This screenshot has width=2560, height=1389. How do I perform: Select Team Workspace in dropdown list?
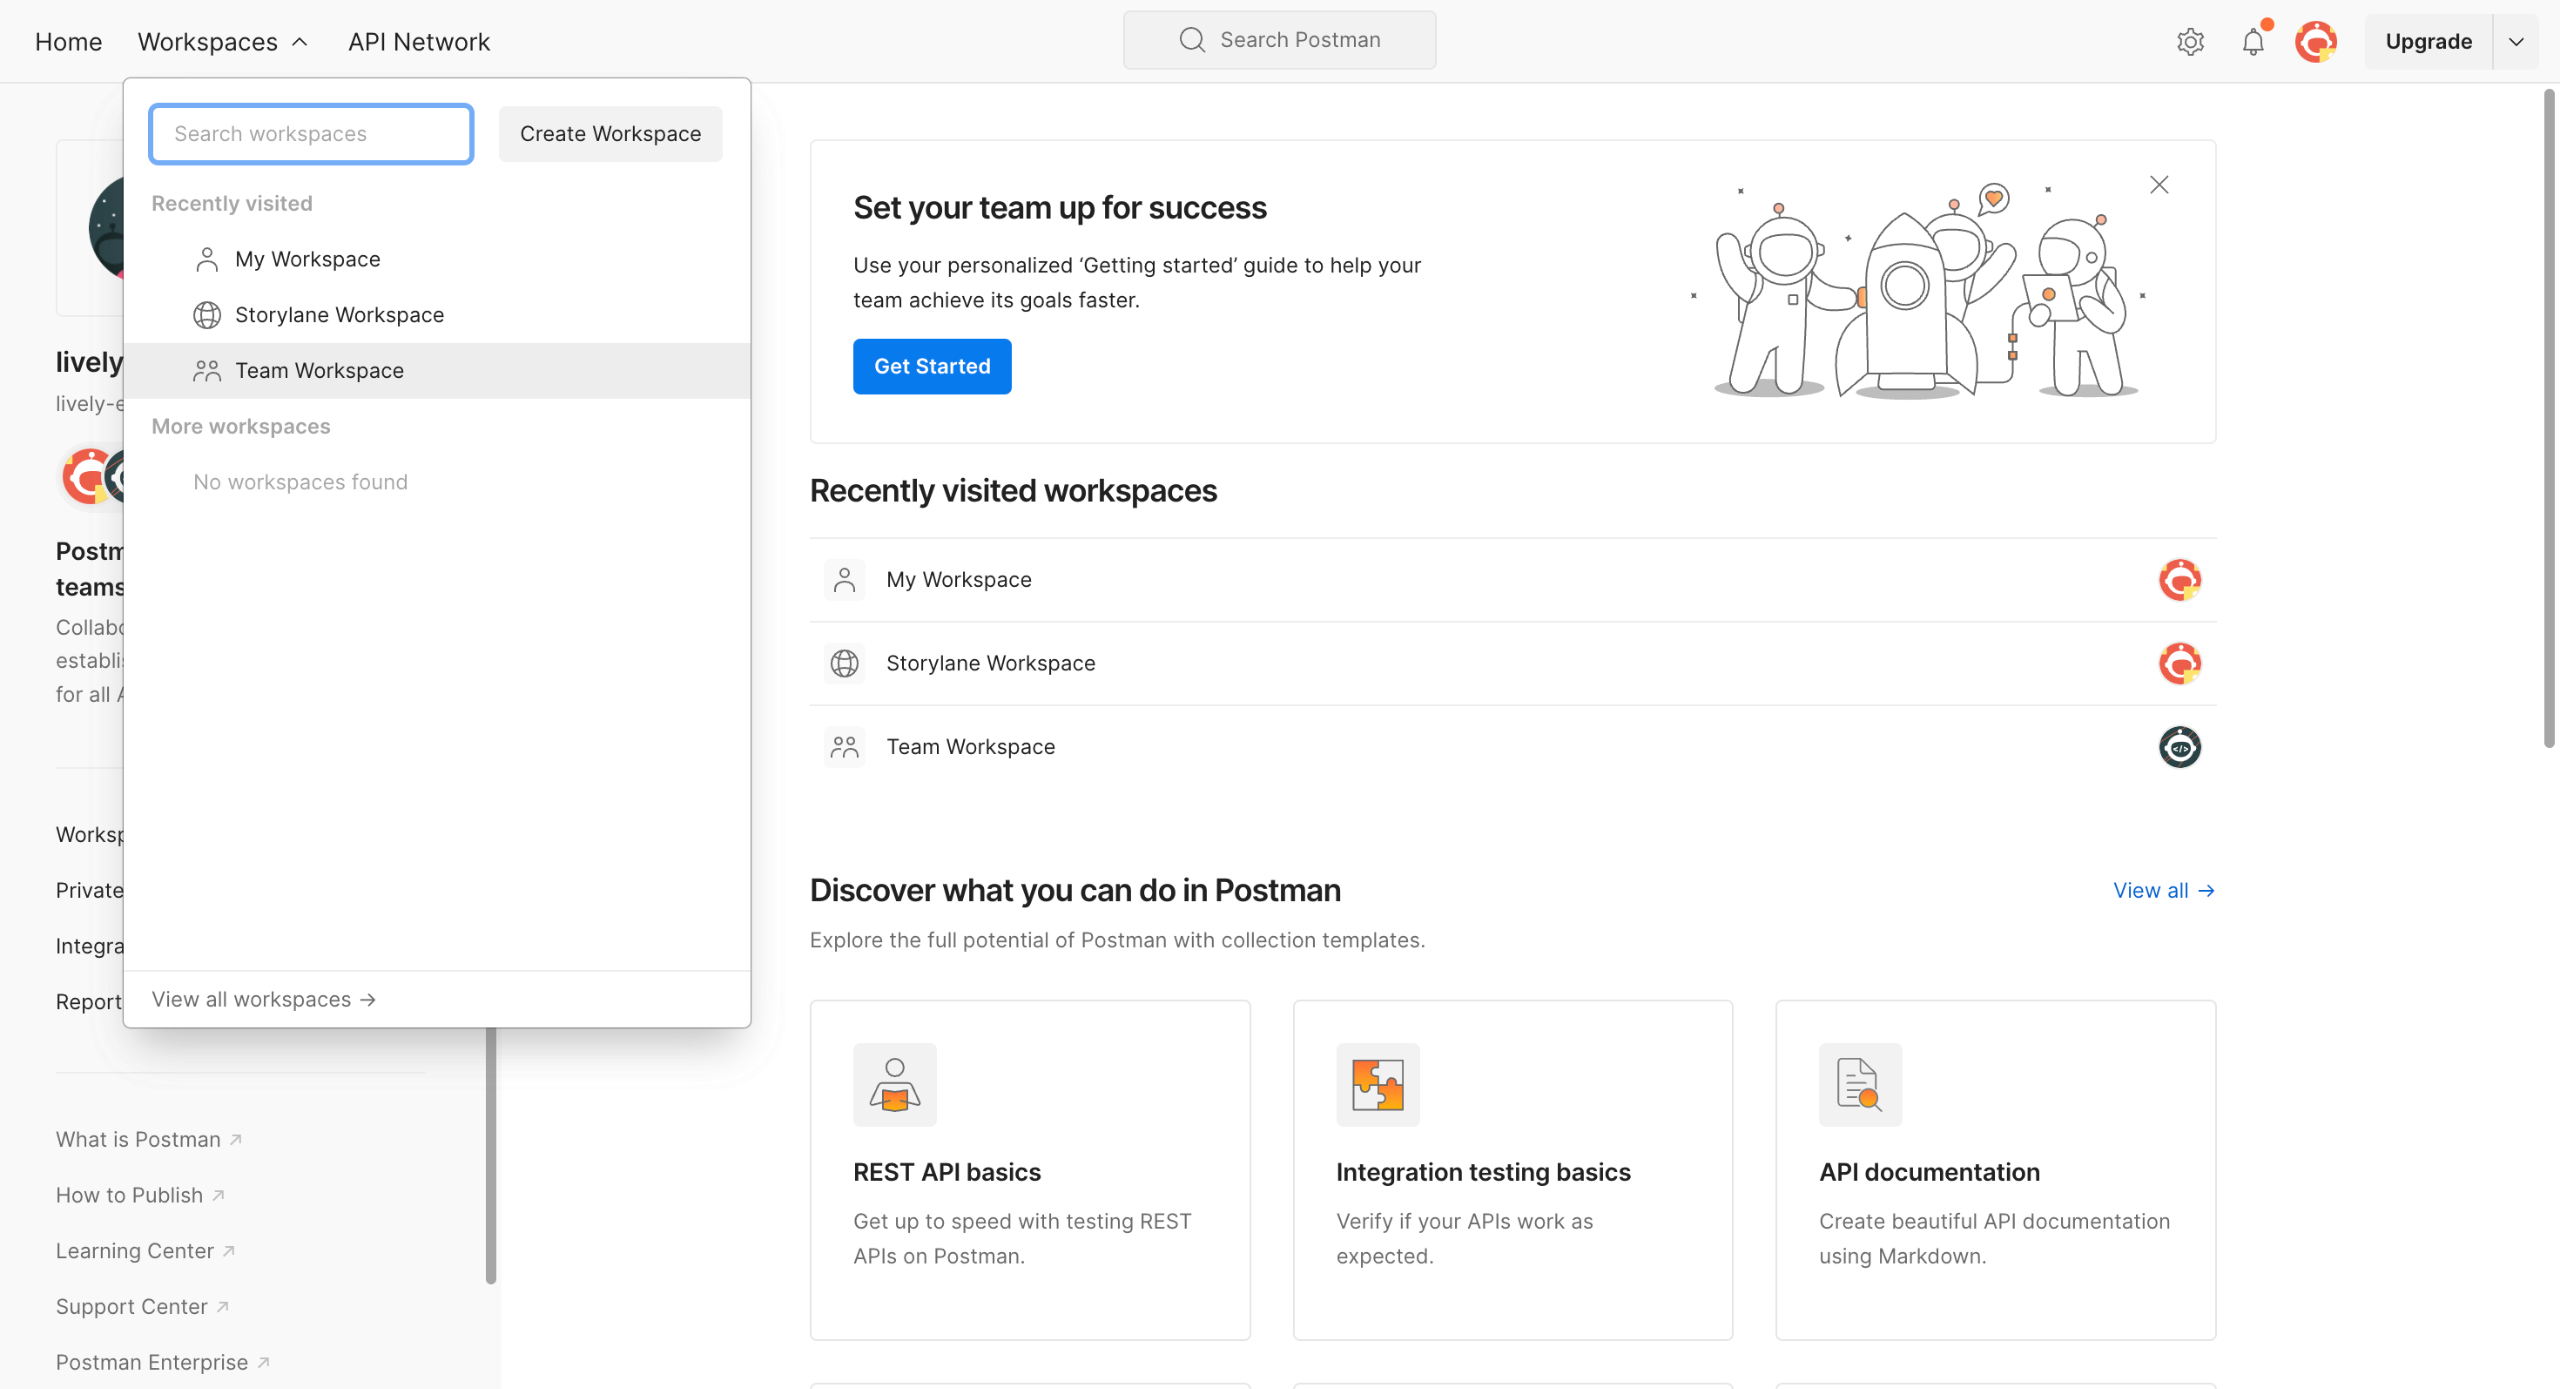pyautogui.click(x=319, y=371)
